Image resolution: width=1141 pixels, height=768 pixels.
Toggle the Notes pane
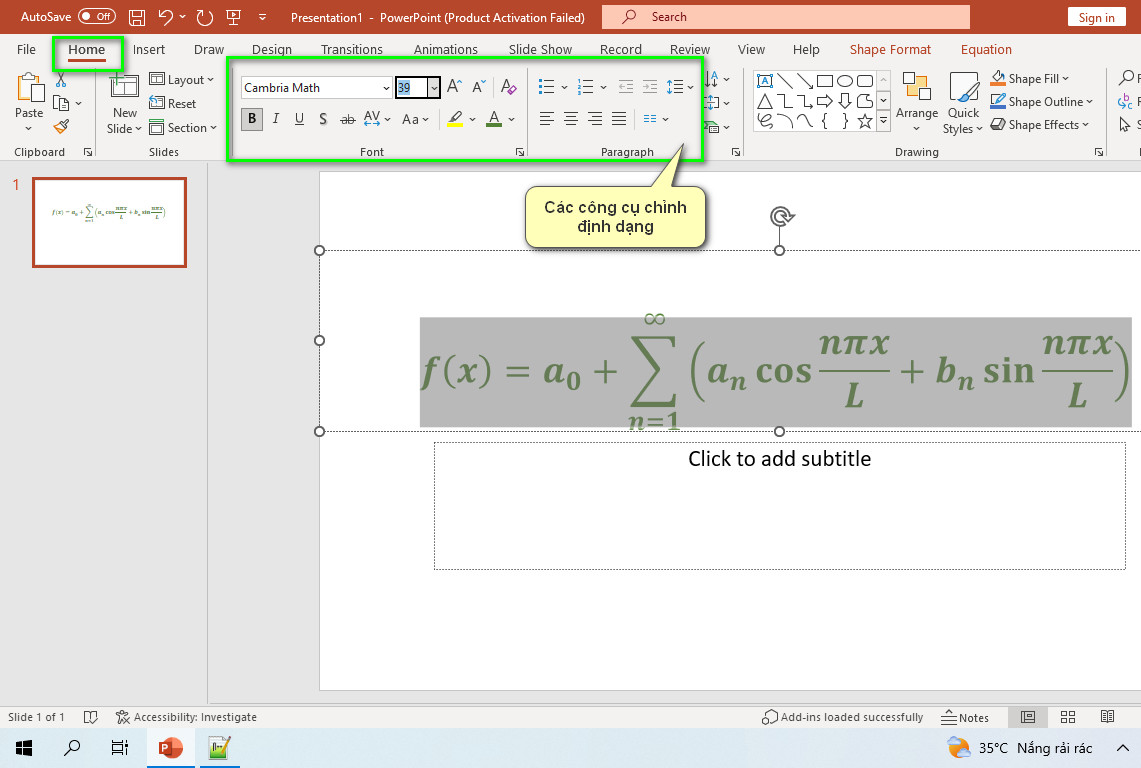965,718
